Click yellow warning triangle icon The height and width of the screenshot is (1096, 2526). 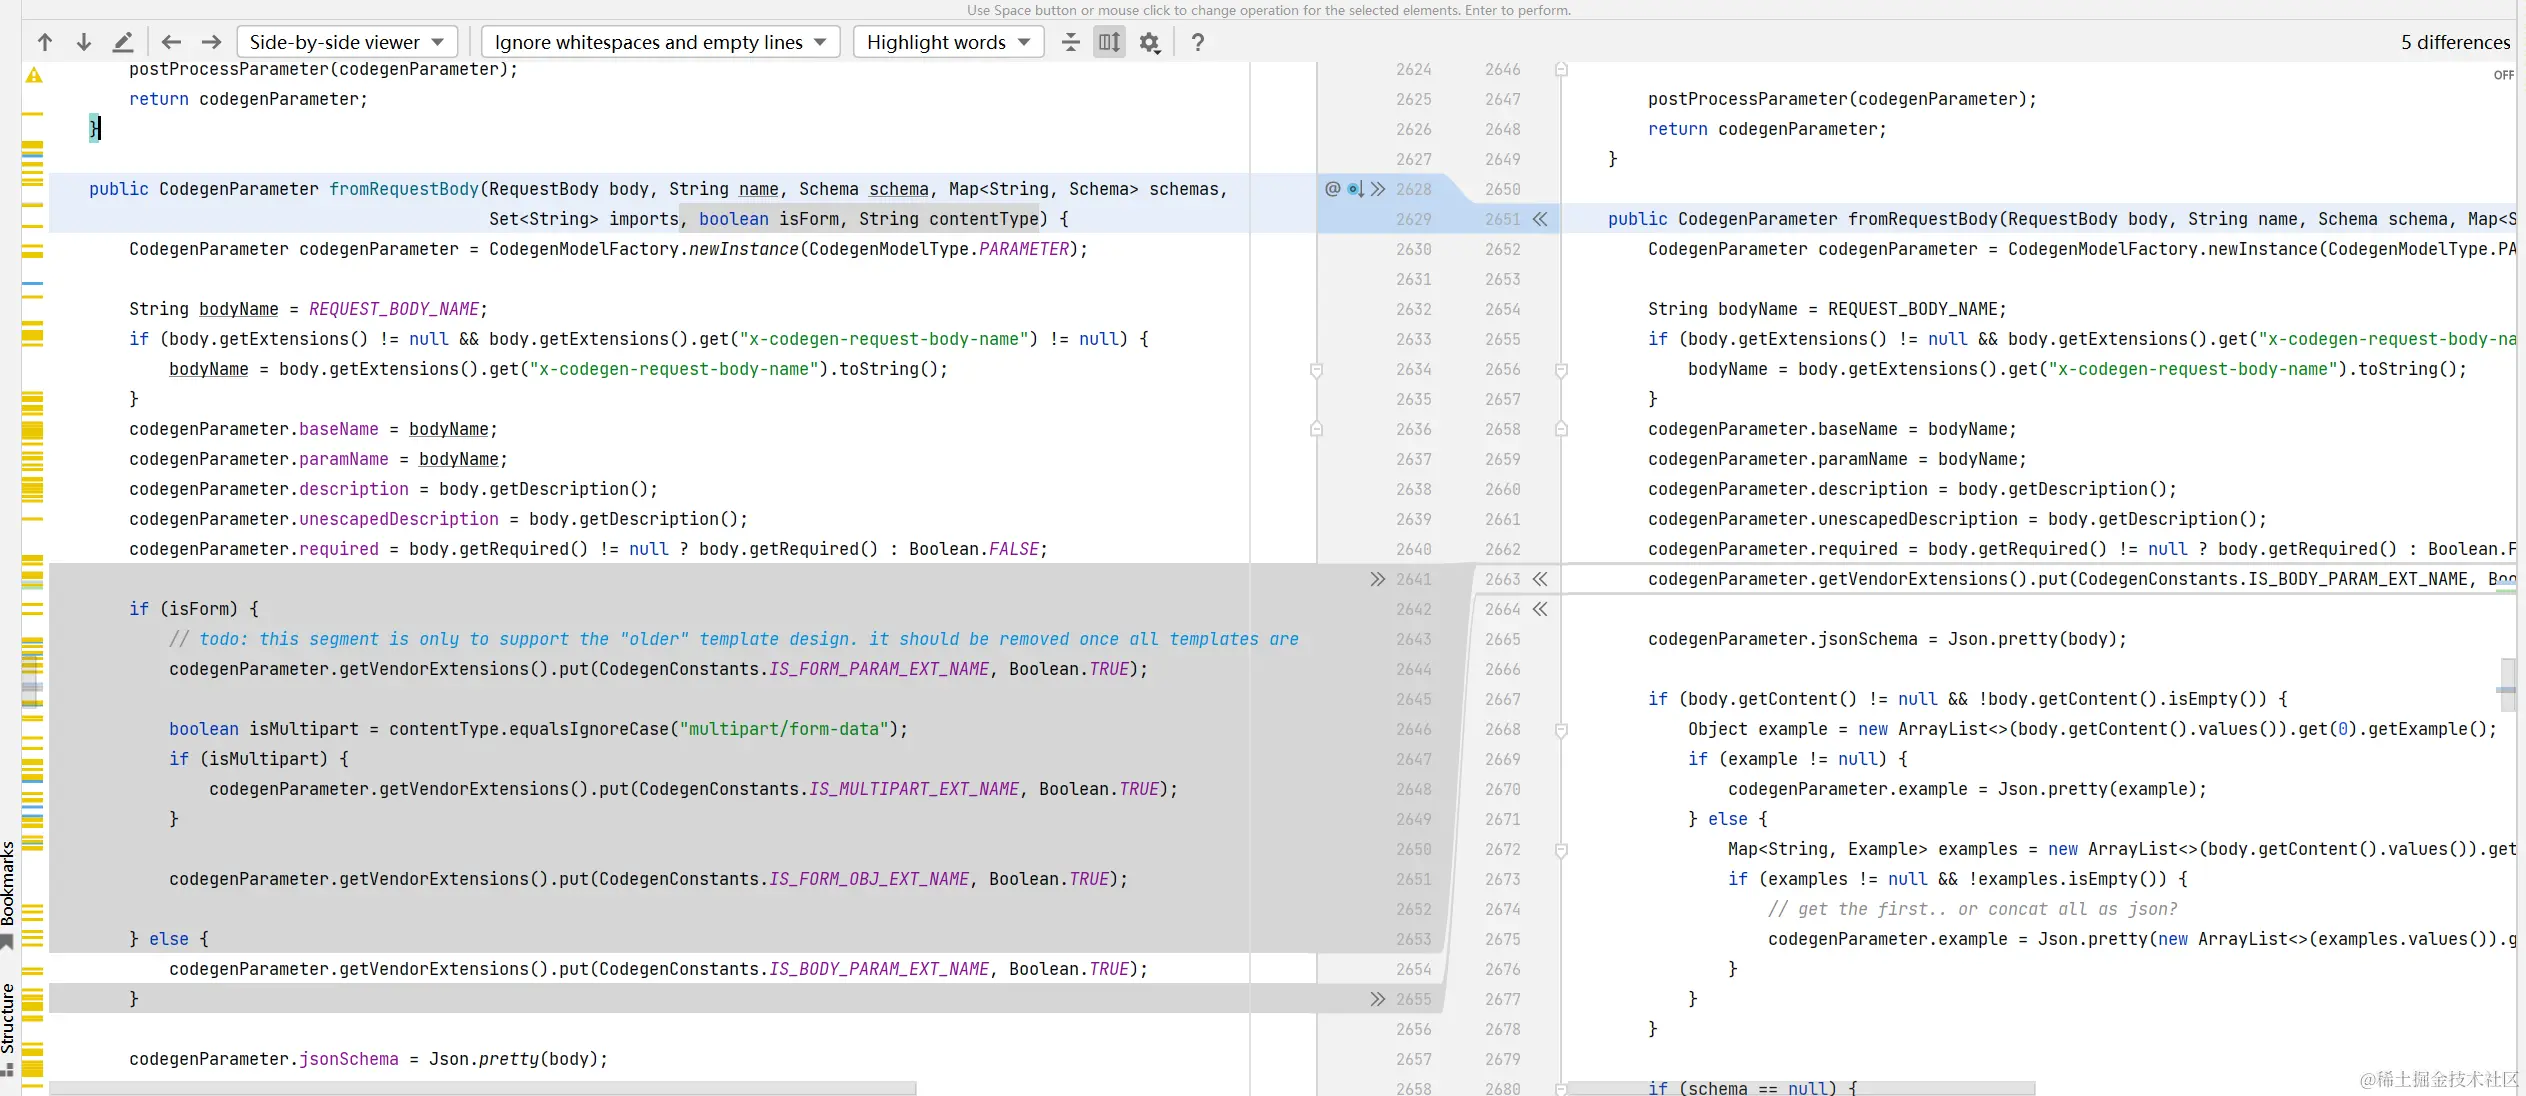click(x=34, y=75)
